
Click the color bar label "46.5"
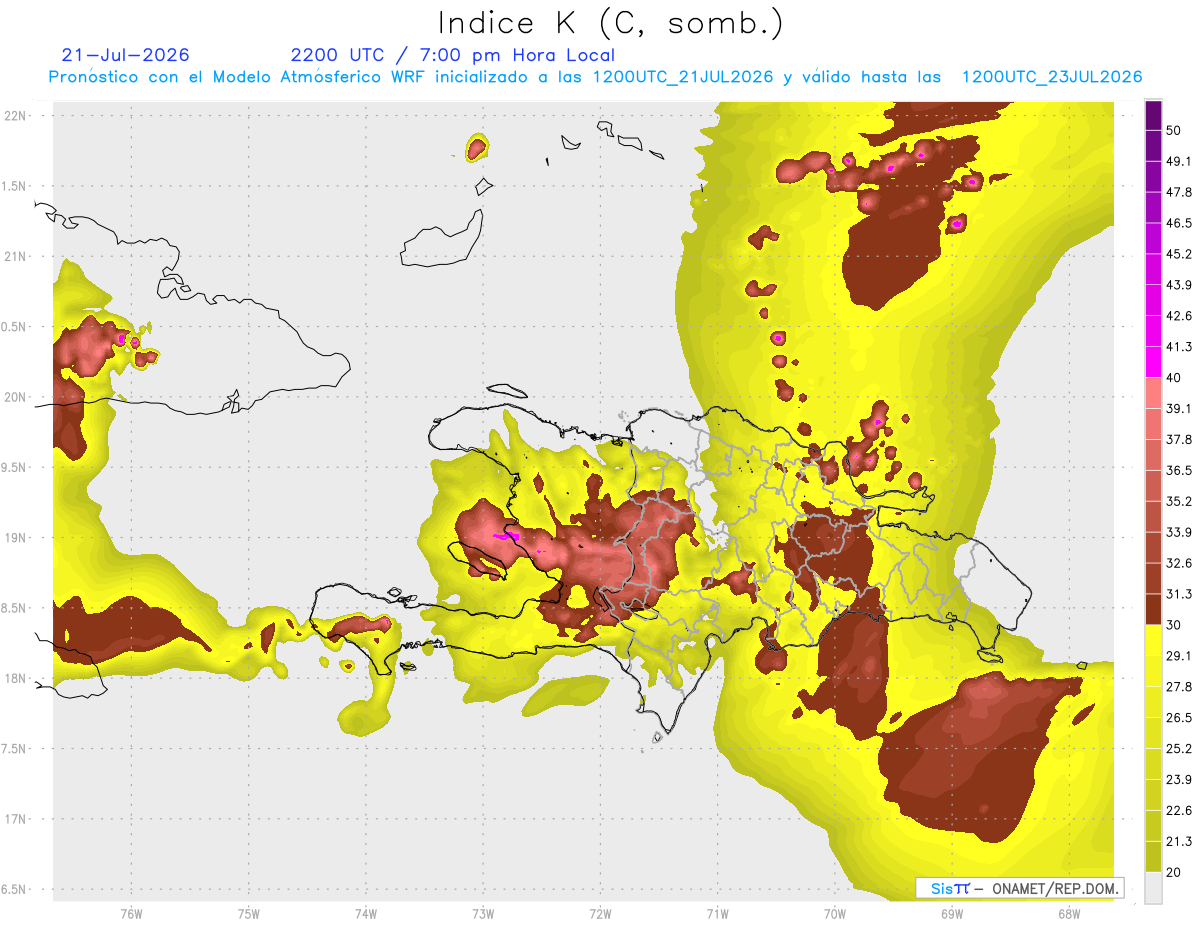pos(1179,223)
